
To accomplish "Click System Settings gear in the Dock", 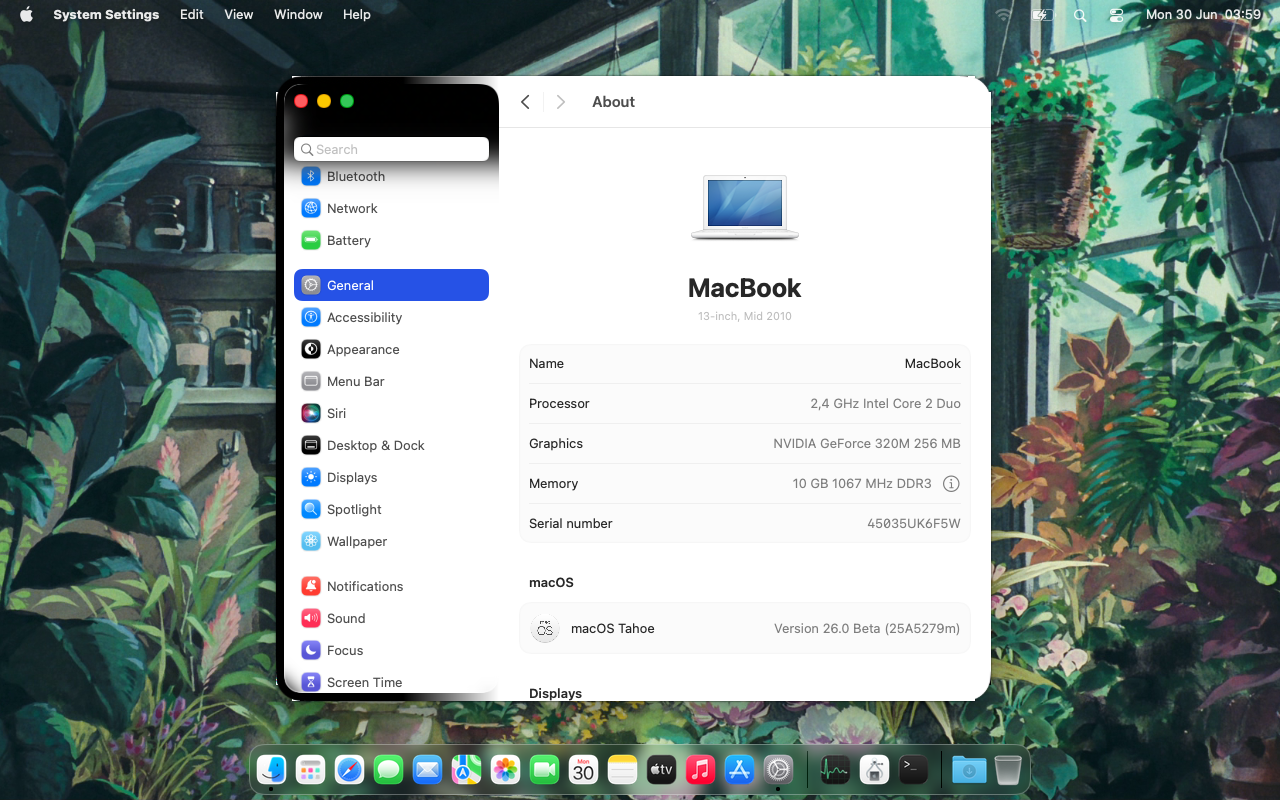I will click(779, 769).
